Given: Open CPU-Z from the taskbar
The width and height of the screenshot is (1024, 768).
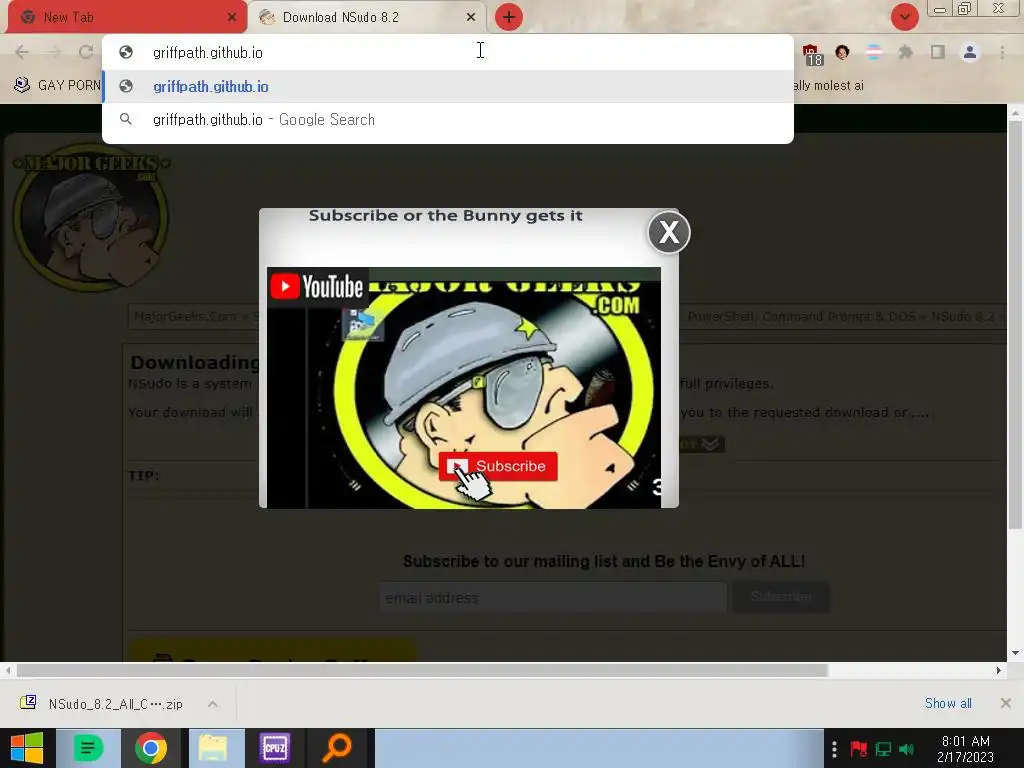Looking at the screenshot, I should [274, 748].
